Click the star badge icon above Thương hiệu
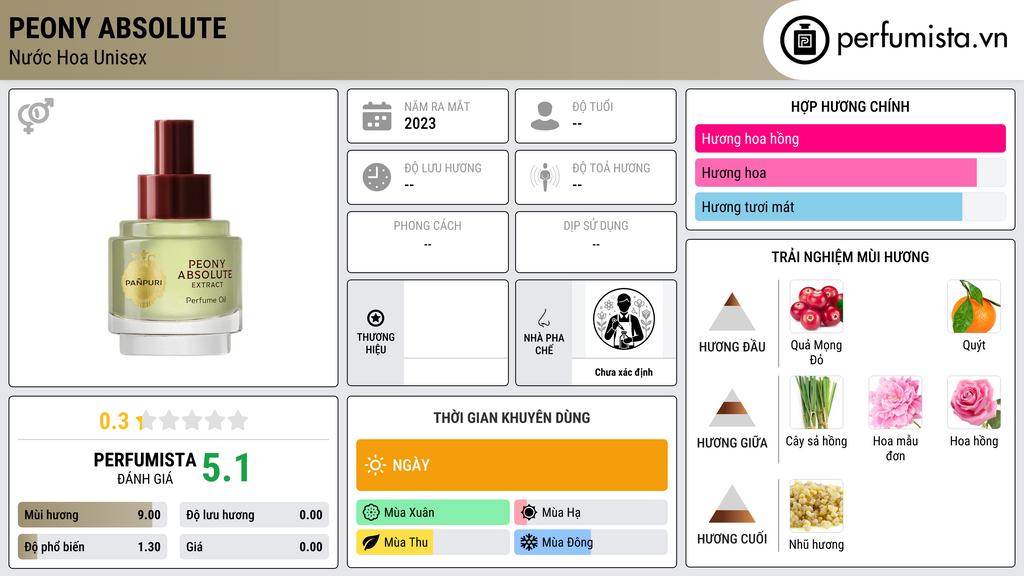 coord(376,318)
